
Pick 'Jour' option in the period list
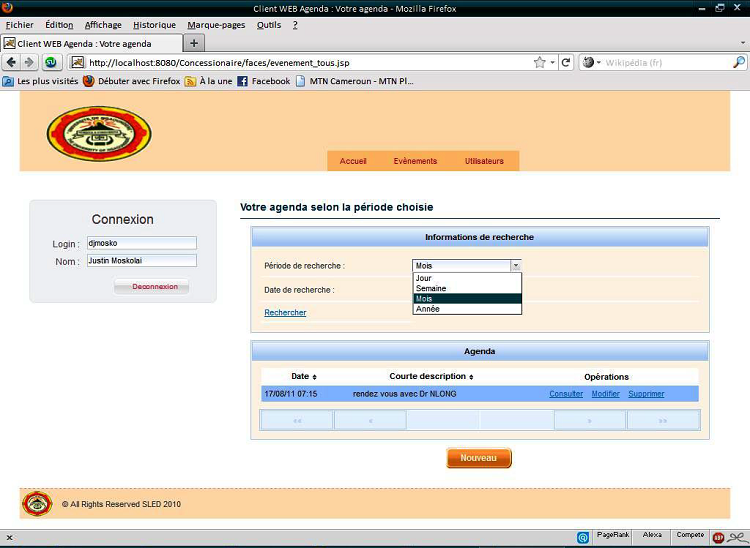[x=424, y=278]
